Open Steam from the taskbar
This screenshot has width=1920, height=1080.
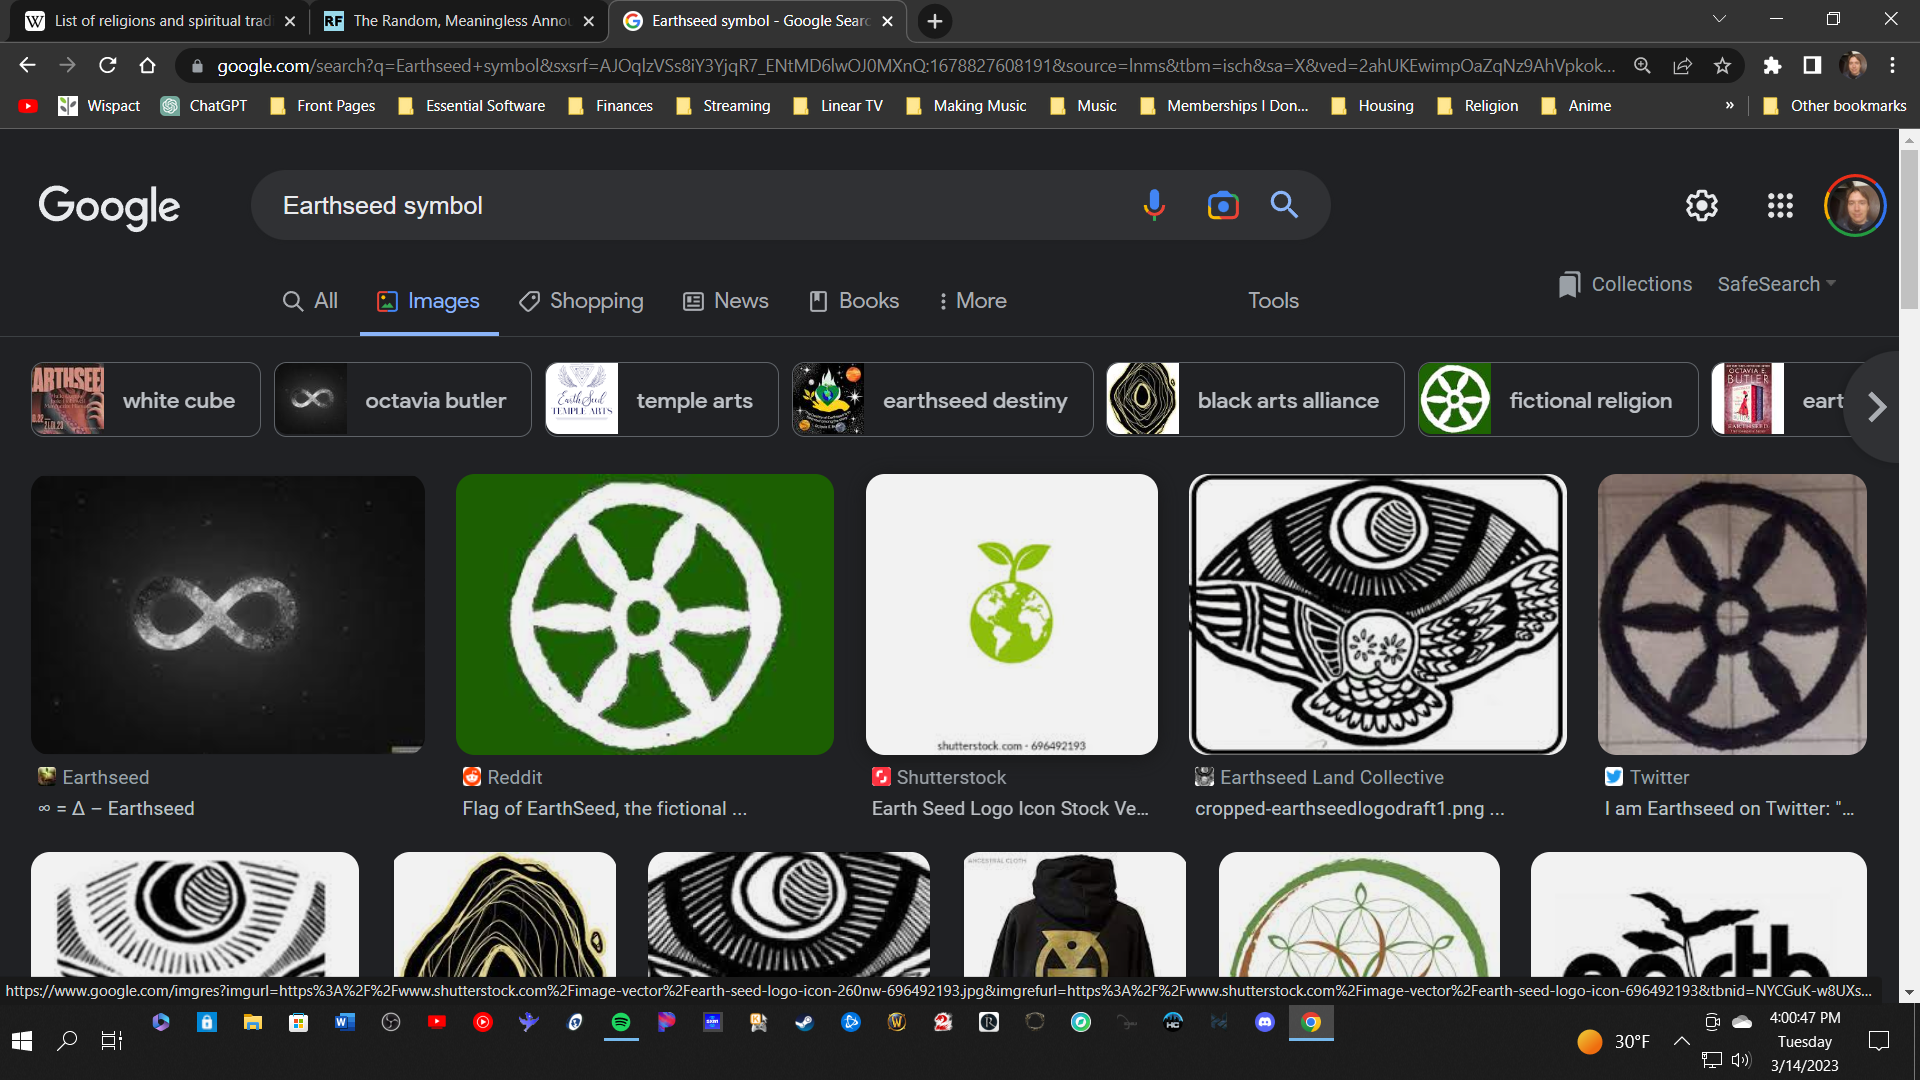pos(804,1022)
